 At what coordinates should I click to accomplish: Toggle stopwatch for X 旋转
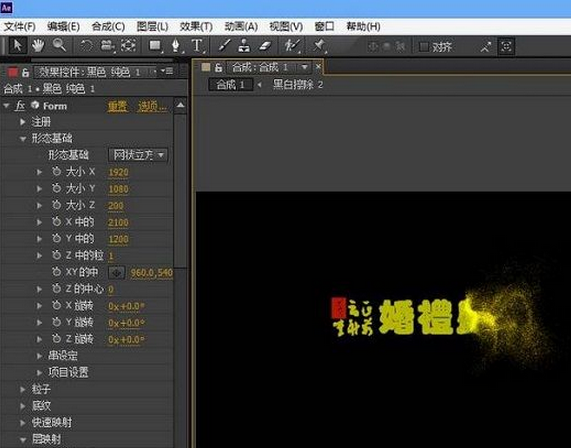point(56,306)
